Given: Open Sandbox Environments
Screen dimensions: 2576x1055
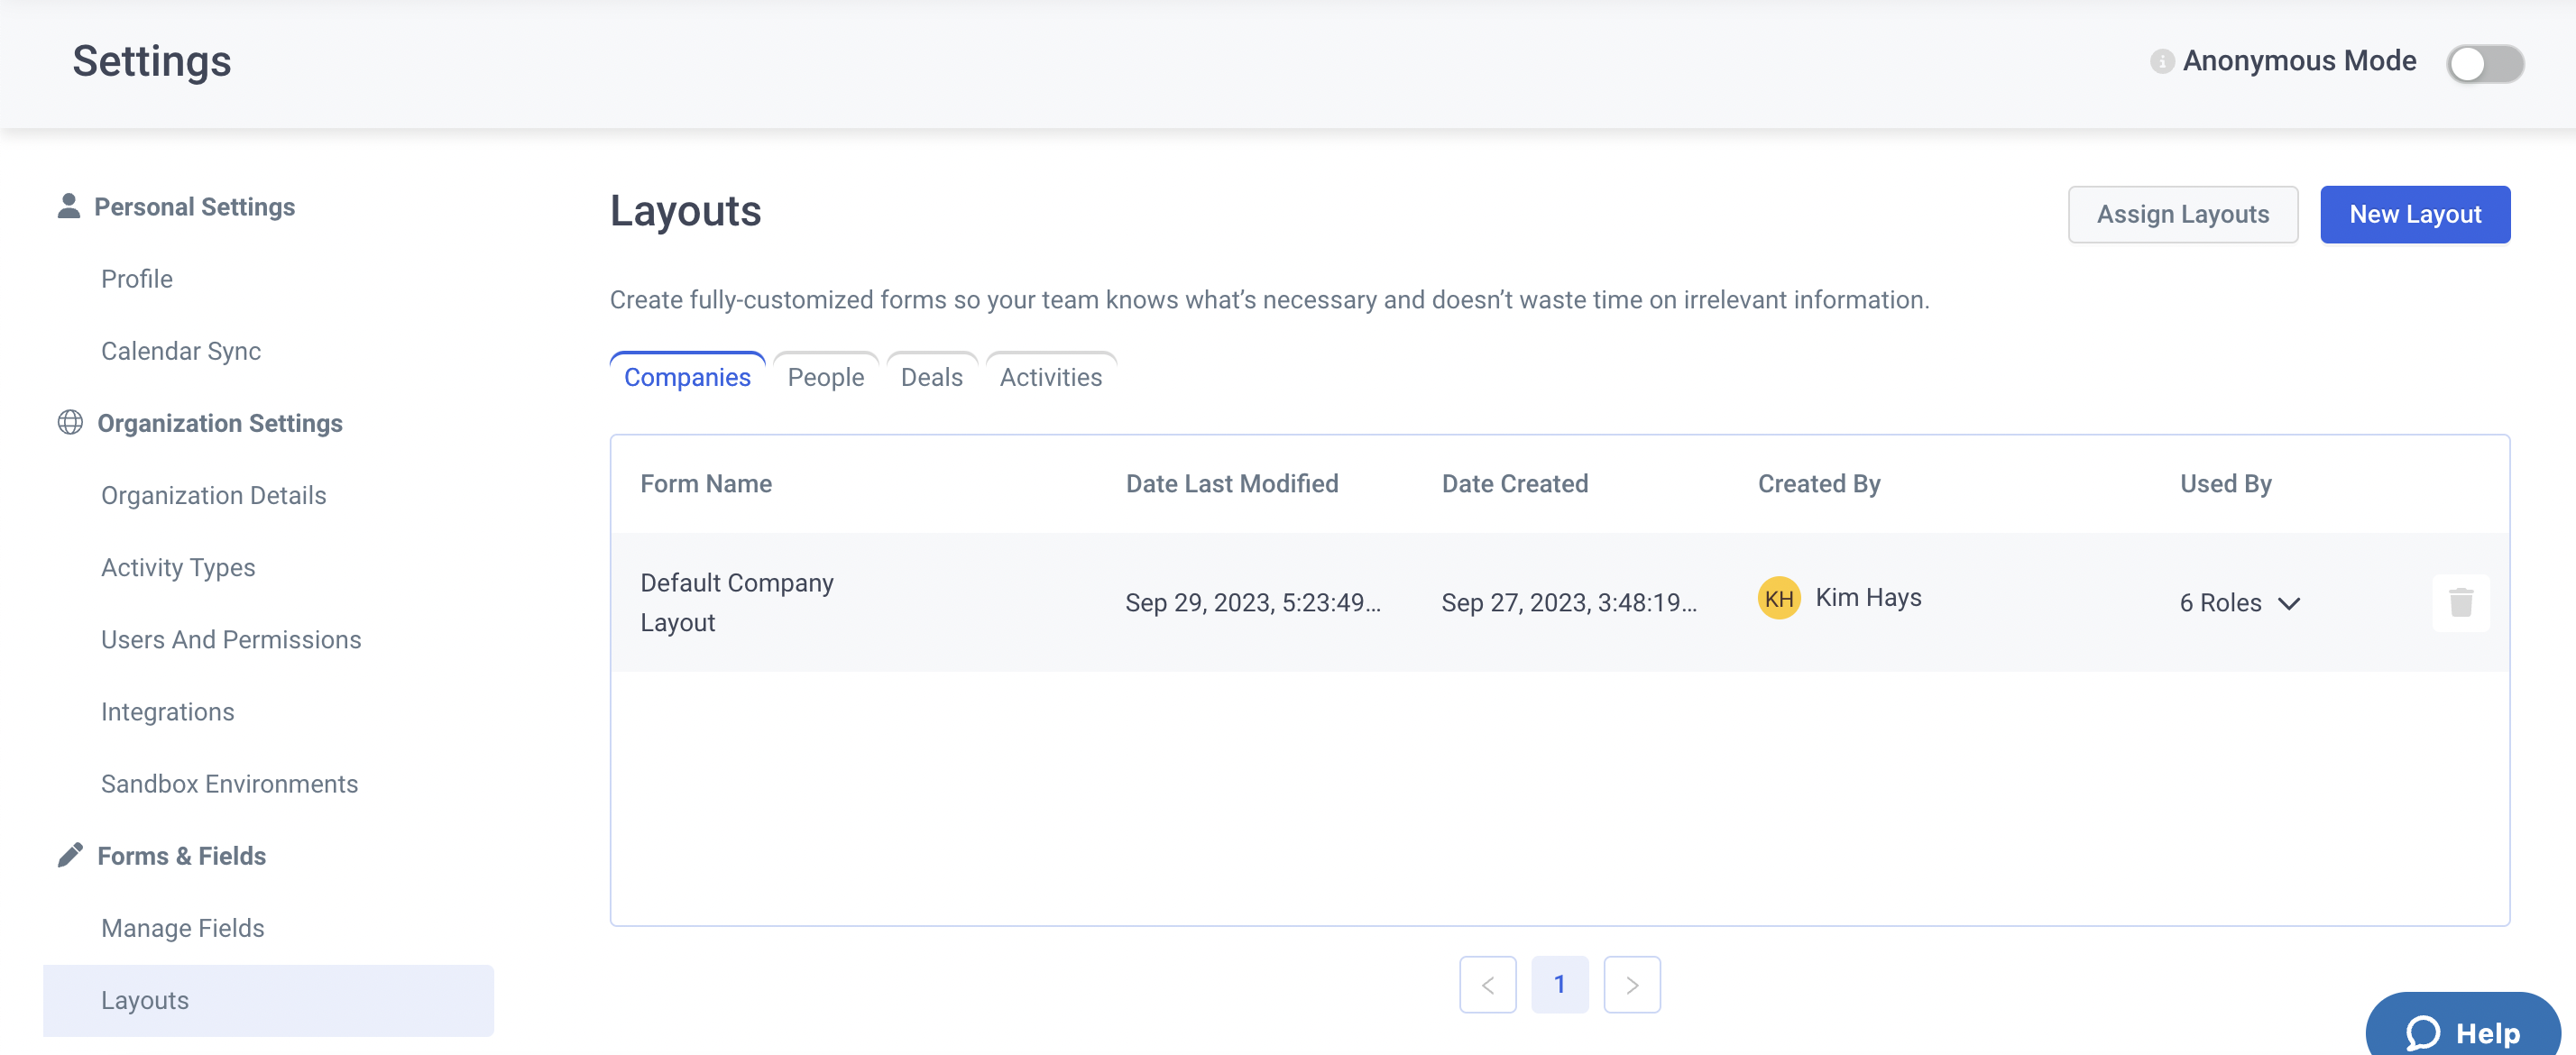Looking at the screenshot, I should click(x=230, y=783).
